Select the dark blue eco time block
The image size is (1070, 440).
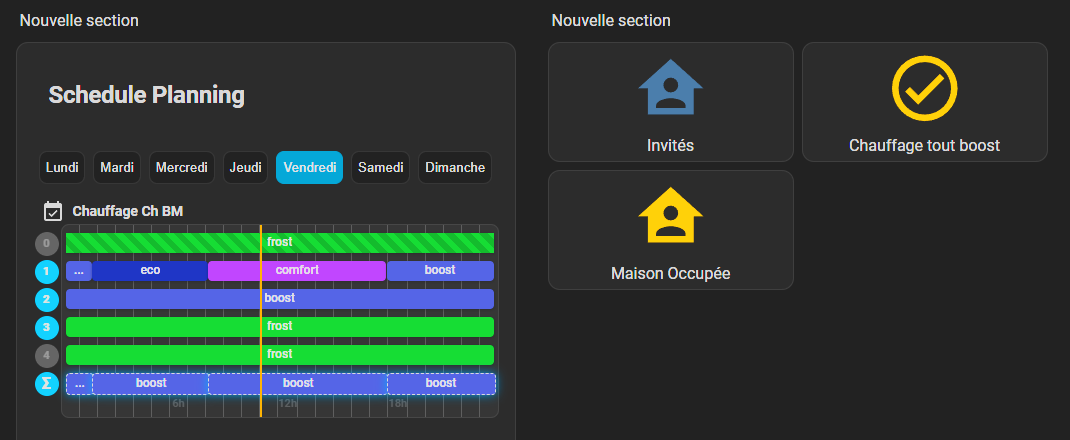coord(150,271)
